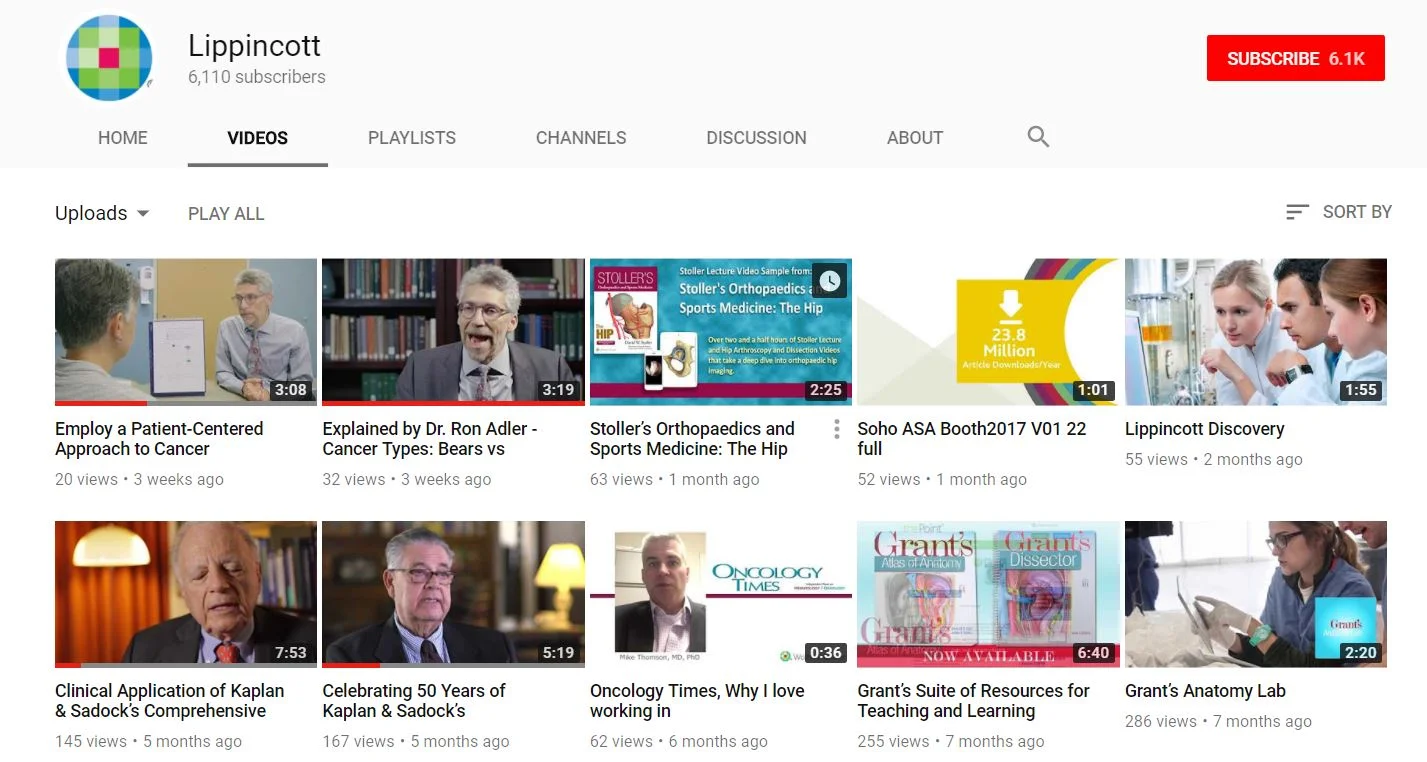1427x762 pixels.
Task: Open the Lippincott channel avatar
Action: coord(109,58)
